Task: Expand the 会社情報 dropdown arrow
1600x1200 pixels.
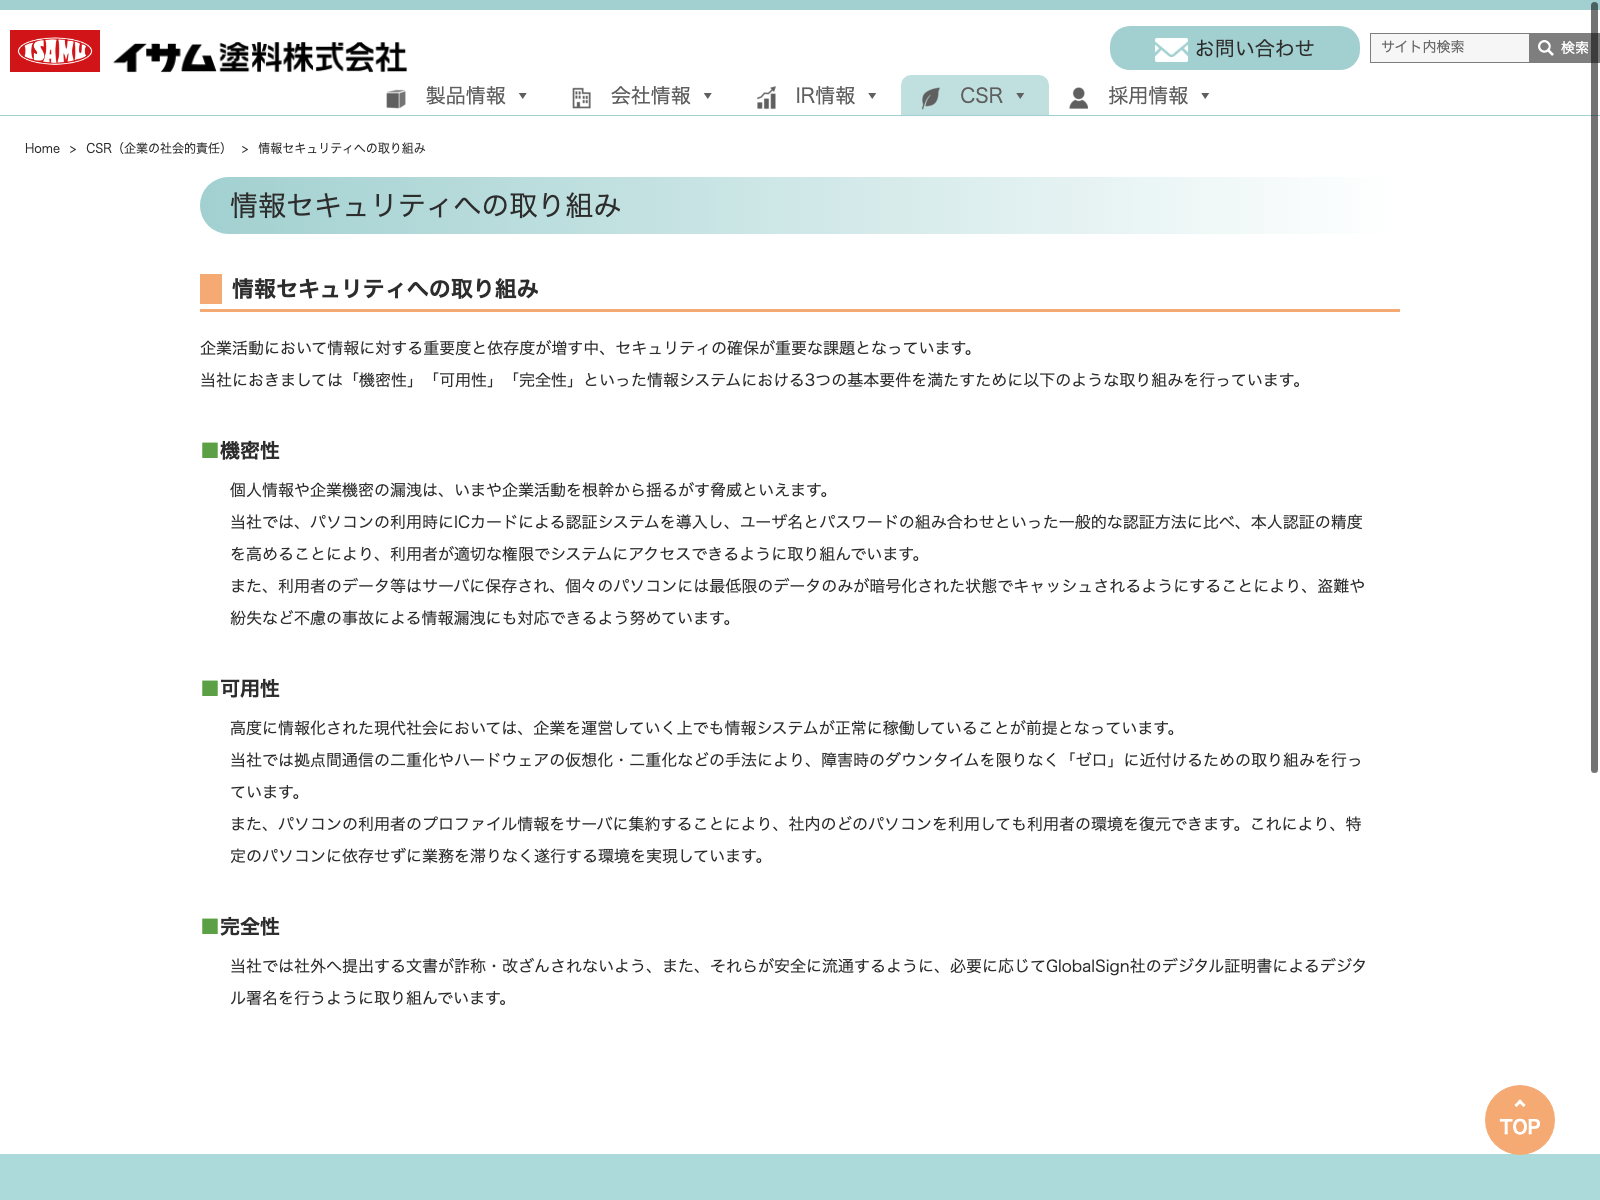Action: [708, 97]
